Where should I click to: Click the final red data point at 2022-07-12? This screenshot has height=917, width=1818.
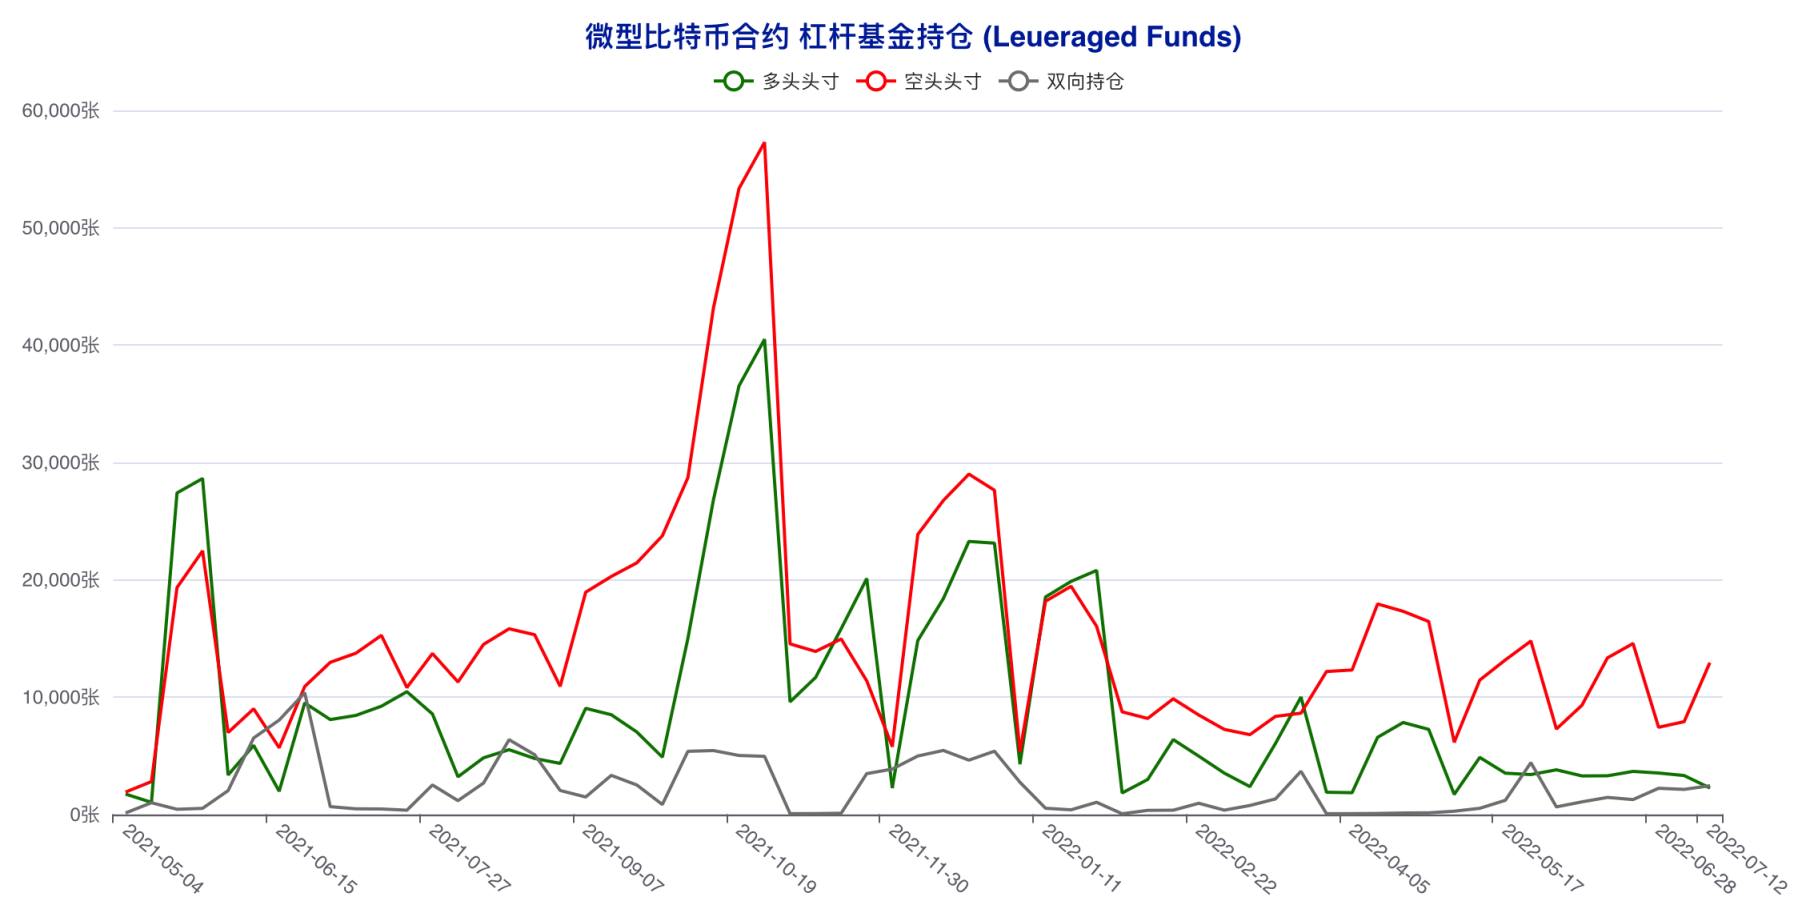point(1709,664)
